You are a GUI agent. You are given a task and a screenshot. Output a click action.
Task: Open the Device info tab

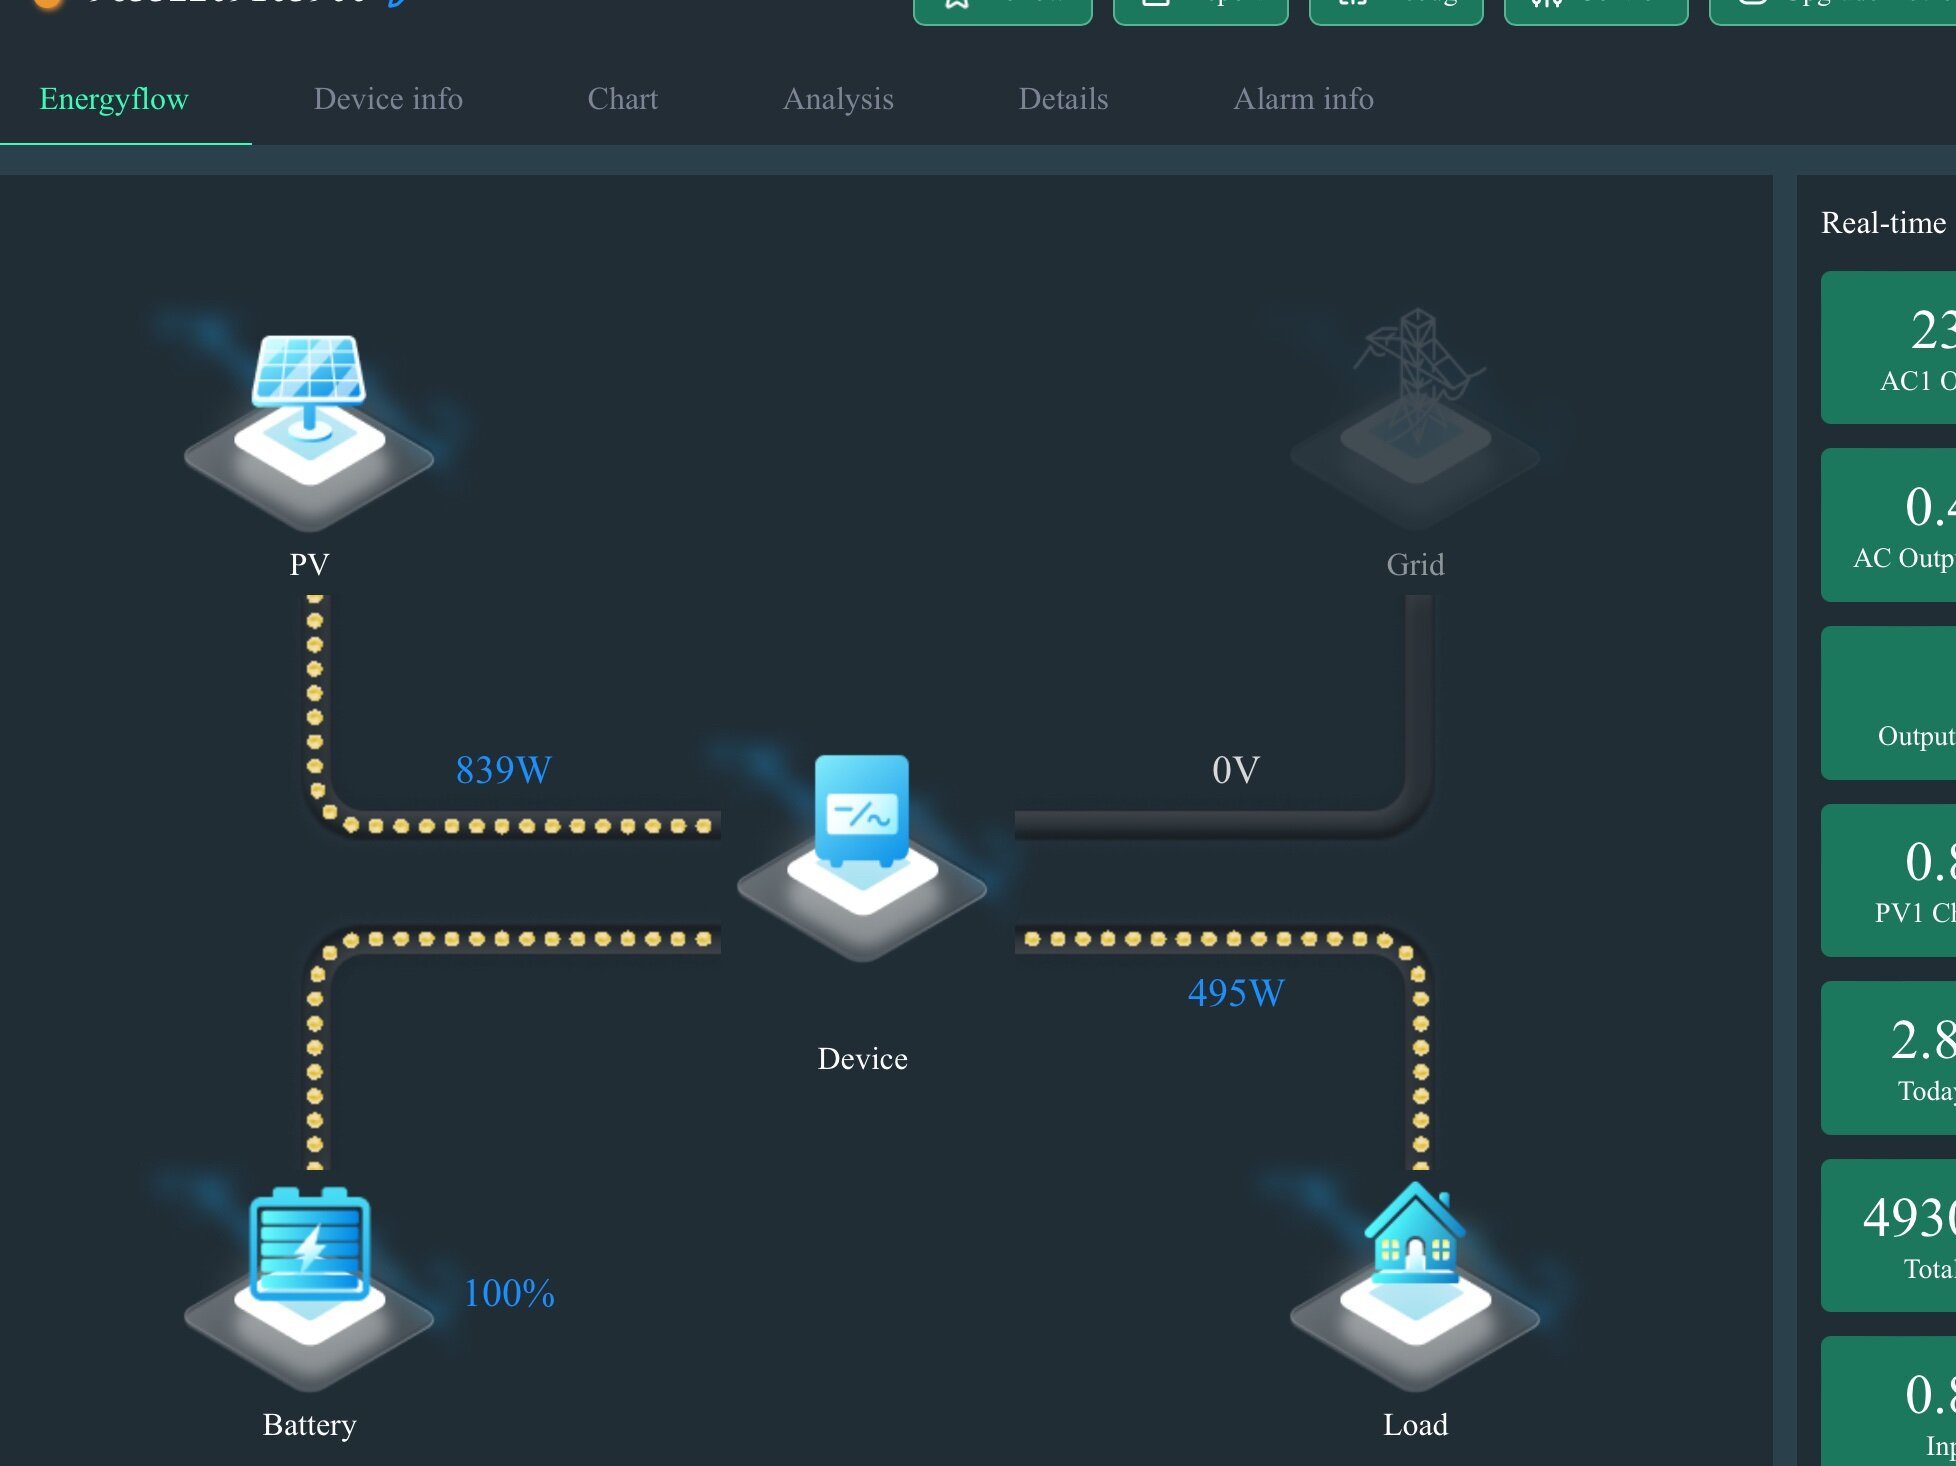pos(388,99)
